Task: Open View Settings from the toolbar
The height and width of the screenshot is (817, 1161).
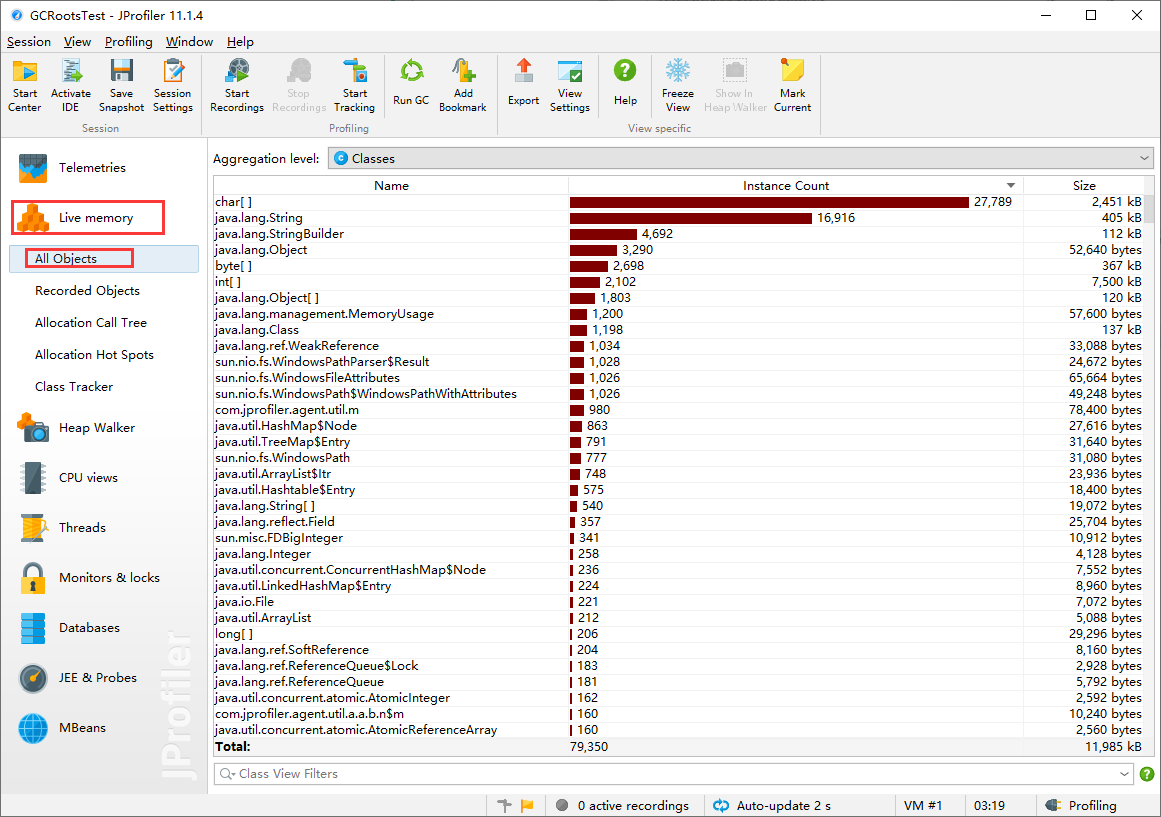Action: [569, 86]
